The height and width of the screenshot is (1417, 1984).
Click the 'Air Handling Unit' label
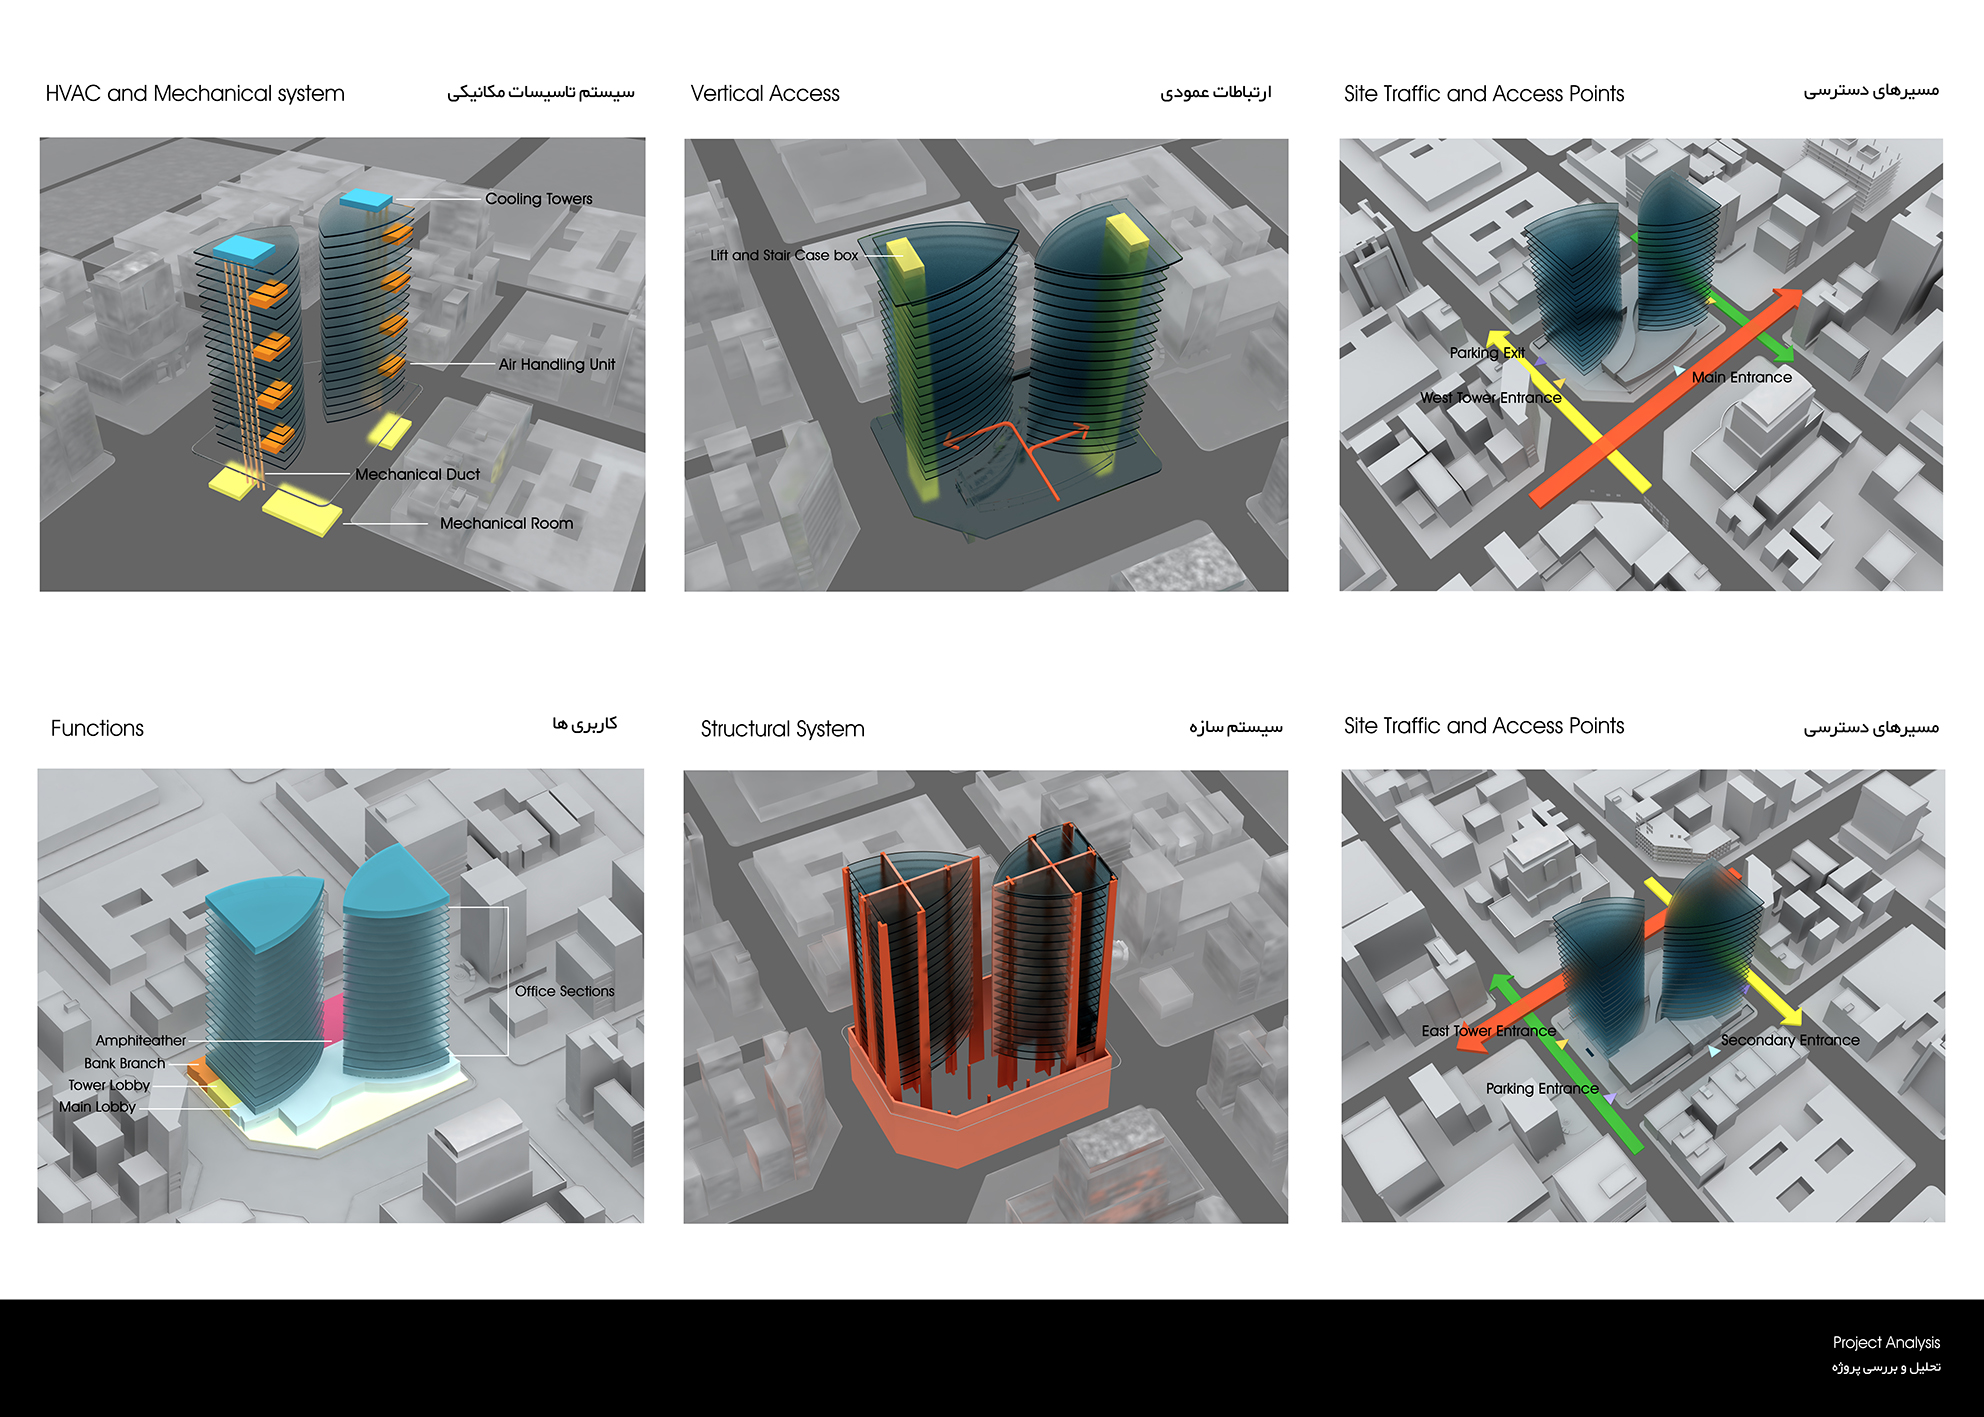coord(557,364)
